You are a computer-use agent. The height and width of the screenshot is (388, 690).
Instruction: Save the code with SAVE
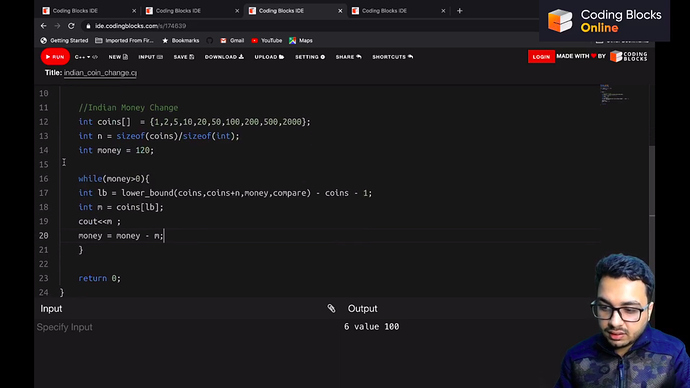[x=184, y=57]
